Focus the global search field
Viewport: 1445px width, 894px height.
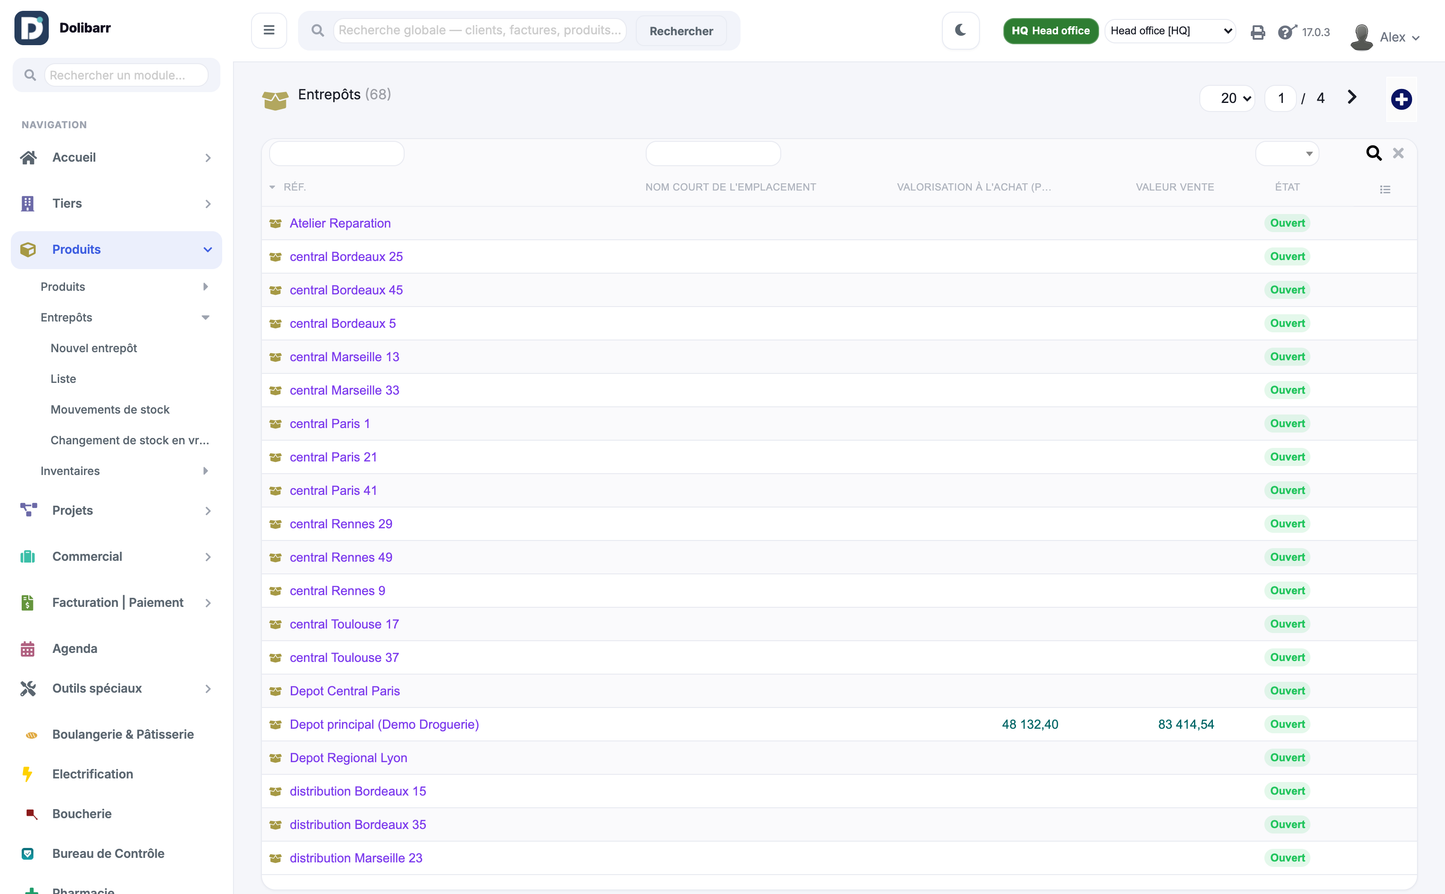(479, 30)
